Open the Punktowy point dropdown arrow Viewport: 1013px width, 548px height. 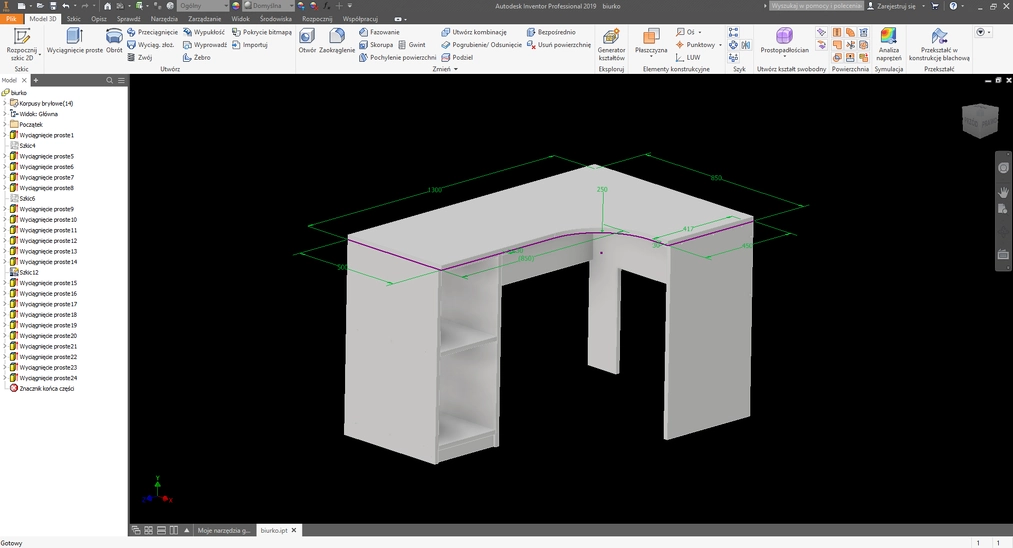pyautogui.click(x=720, y=45)
